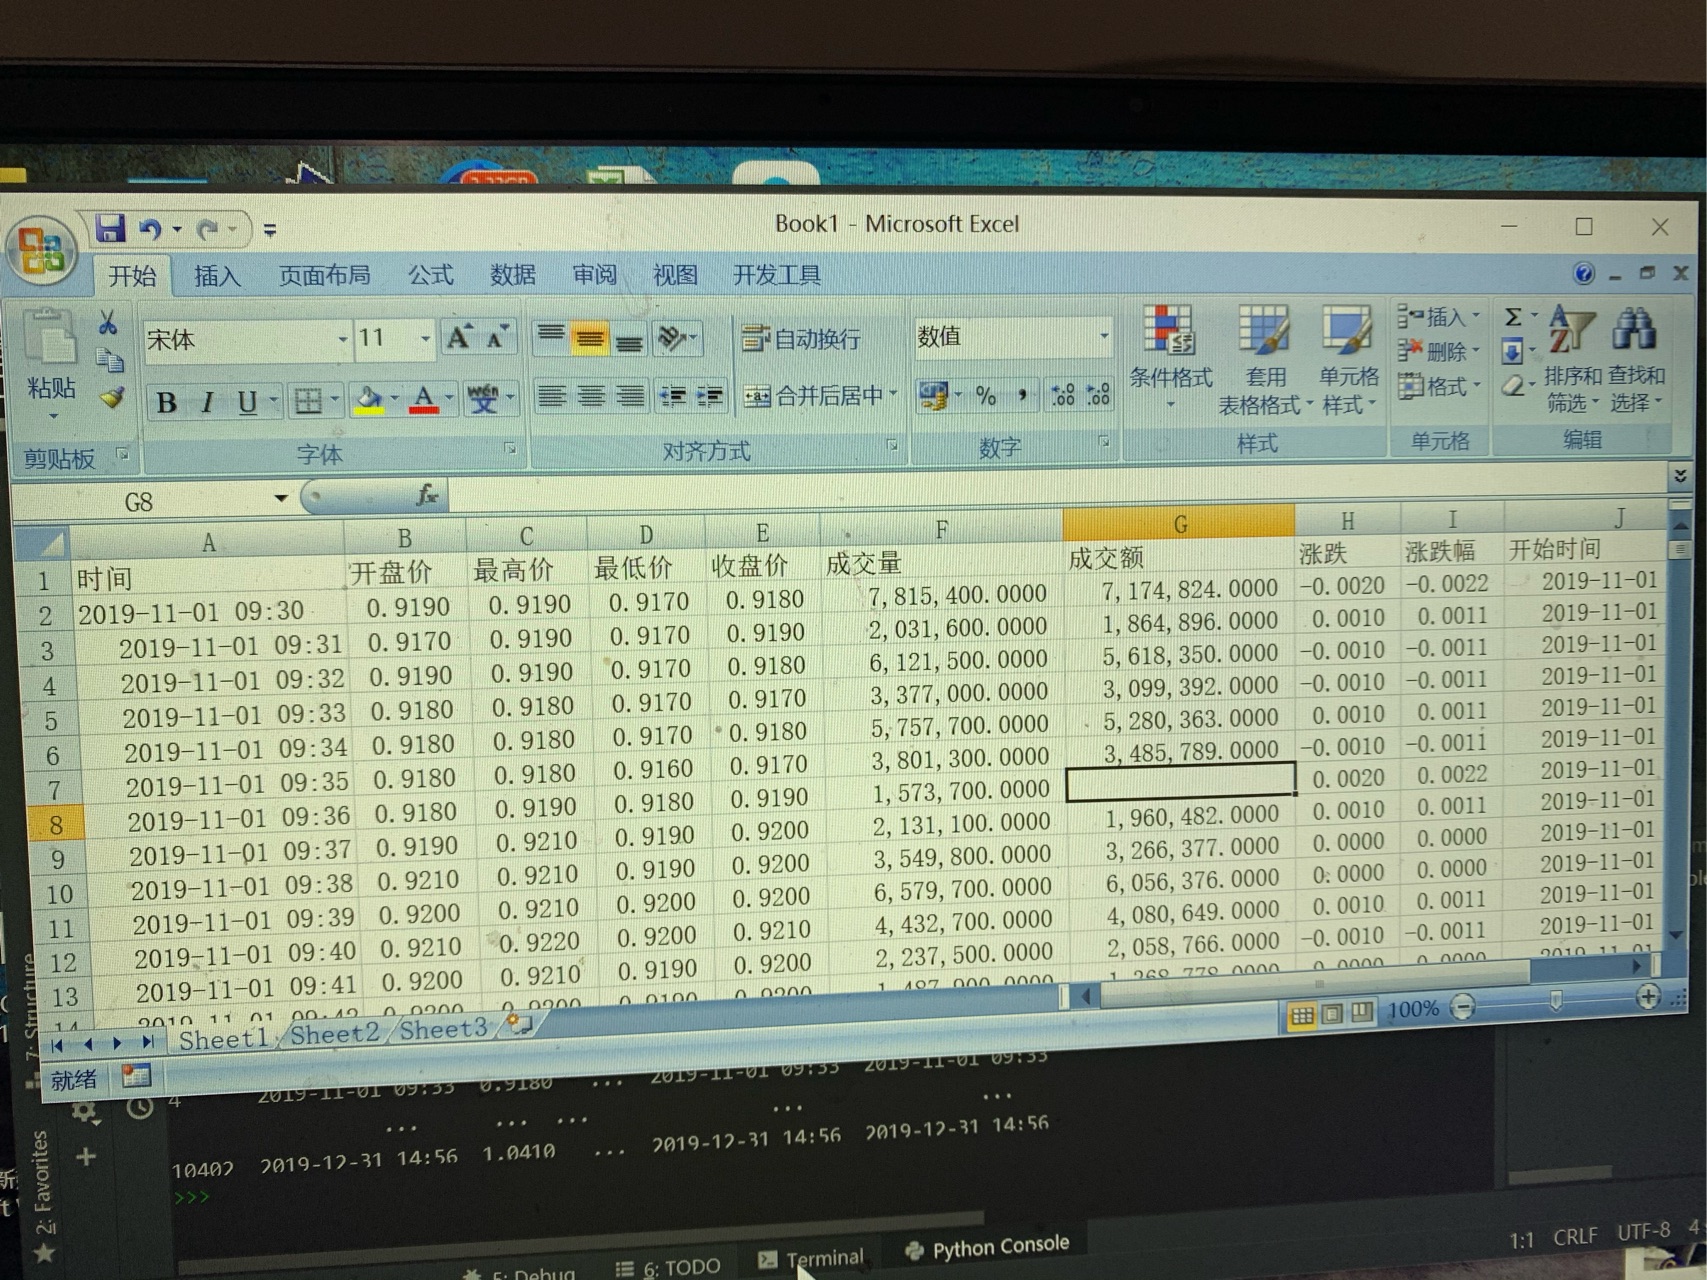
Task: Click the zoom slider handle
Action: [x=1555, y=1000]
